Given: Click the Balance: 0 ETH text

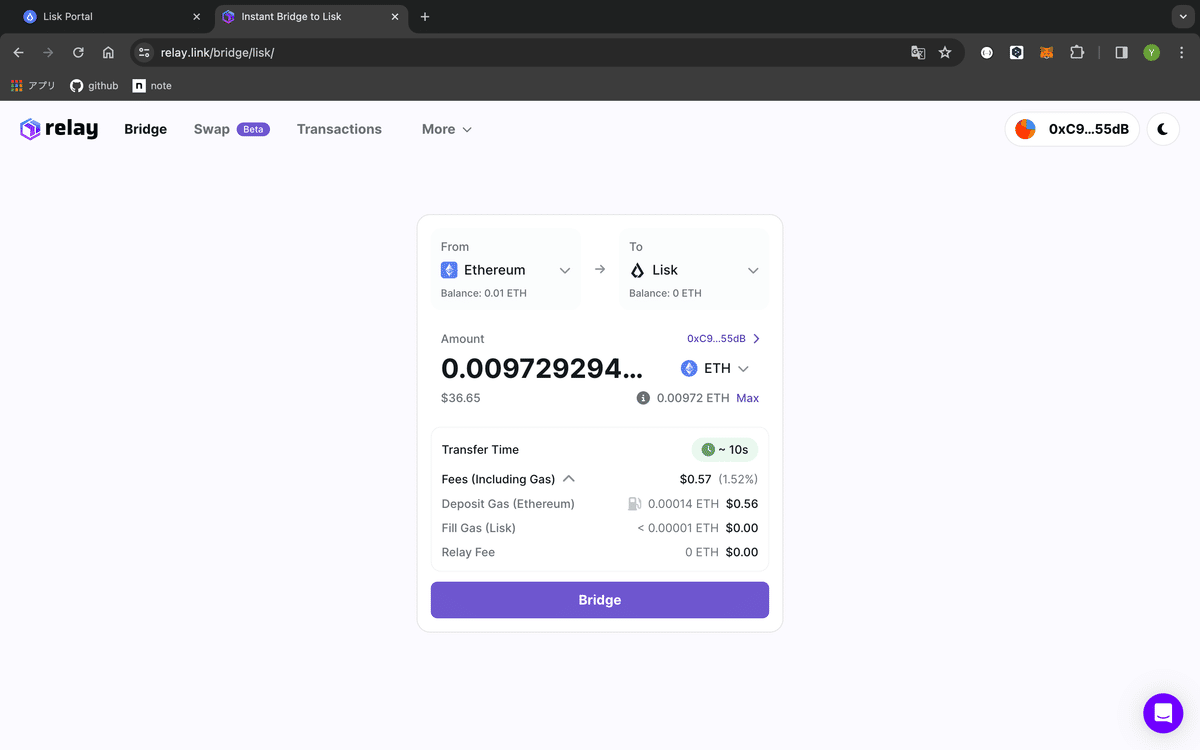Looking at the screenshot, I should tap(665, 293).
